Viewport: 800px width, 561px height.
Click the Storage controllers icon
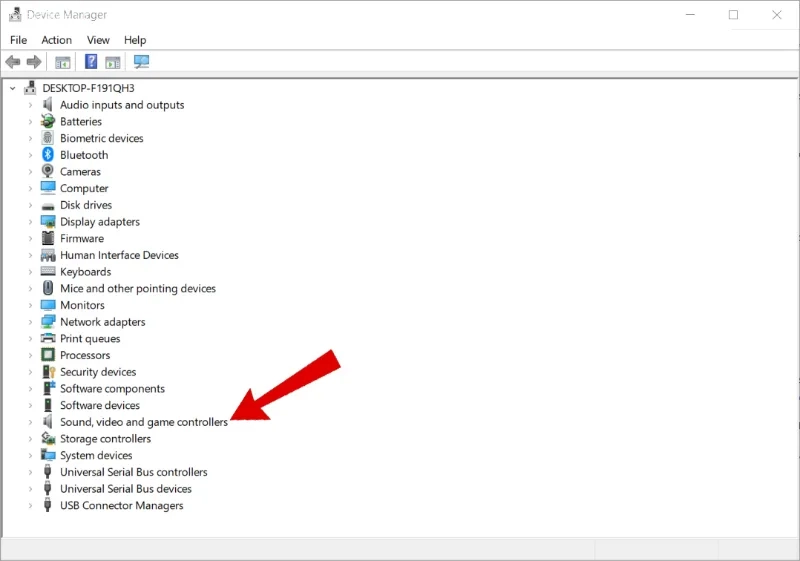point(48,439)
